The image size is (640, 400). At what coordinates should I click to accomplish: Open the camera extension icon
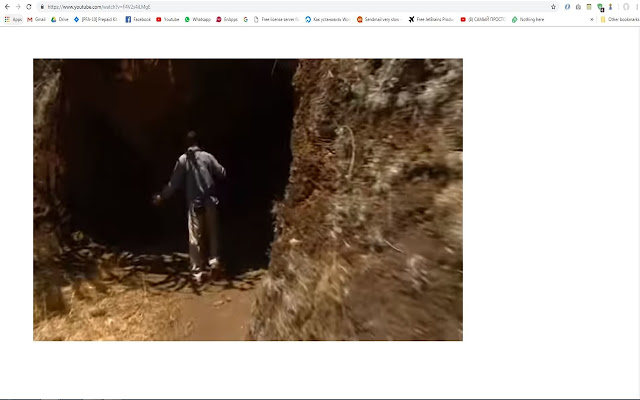(578, 7)
